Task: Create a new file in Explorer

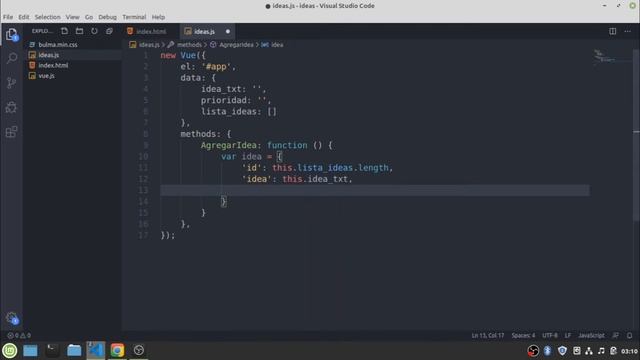Action: point(64,31)
